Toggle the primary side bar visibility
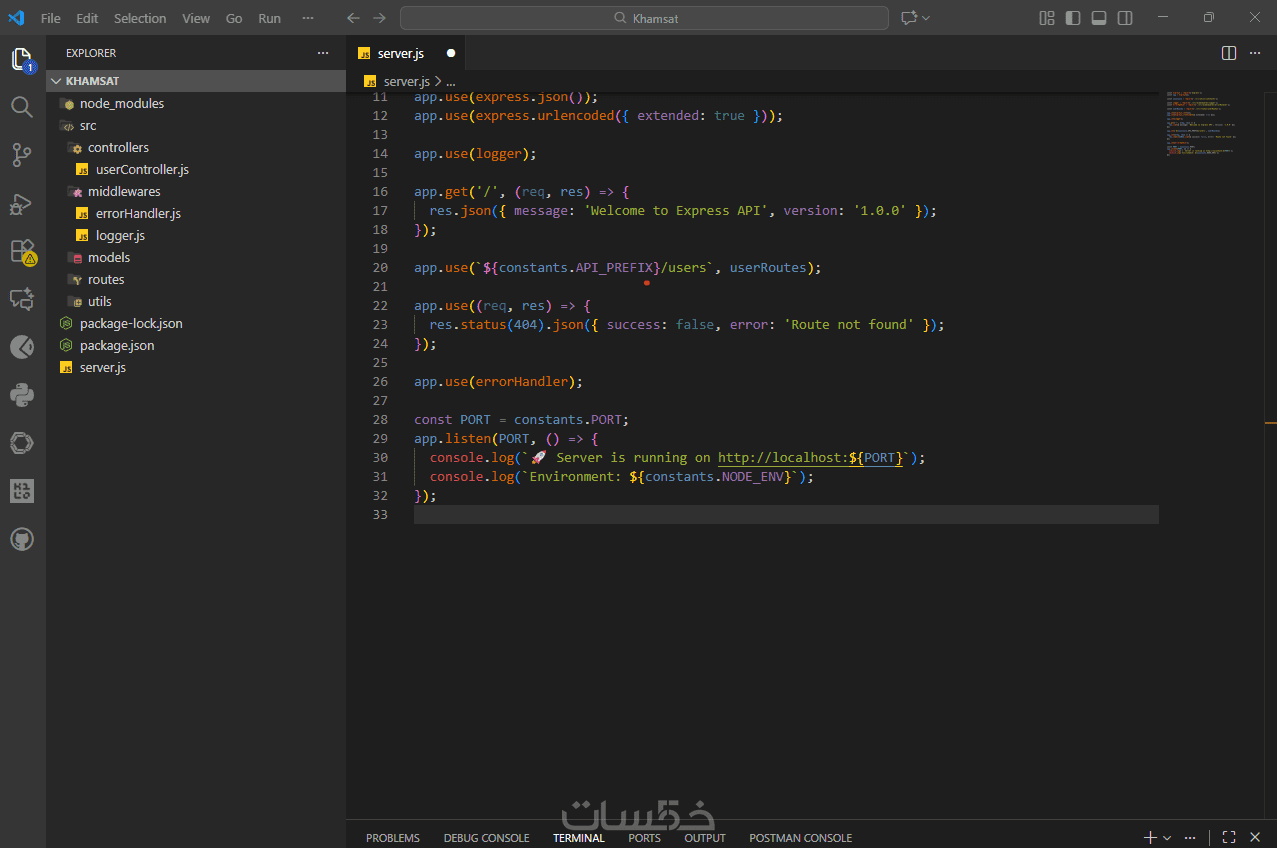Screen dimensions: 1277x848 pos(1073,18)
